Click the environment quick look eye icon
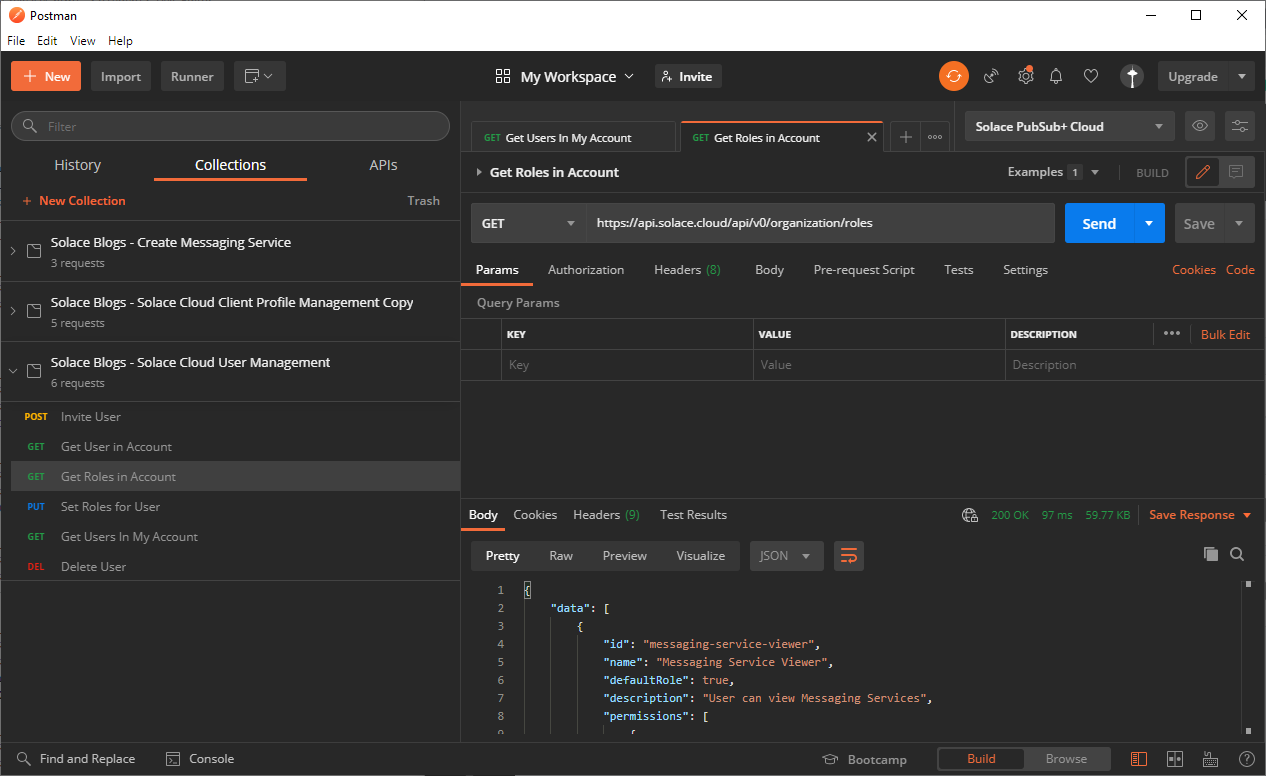This screenshot has height=776, width=1266. [1200, 126]
